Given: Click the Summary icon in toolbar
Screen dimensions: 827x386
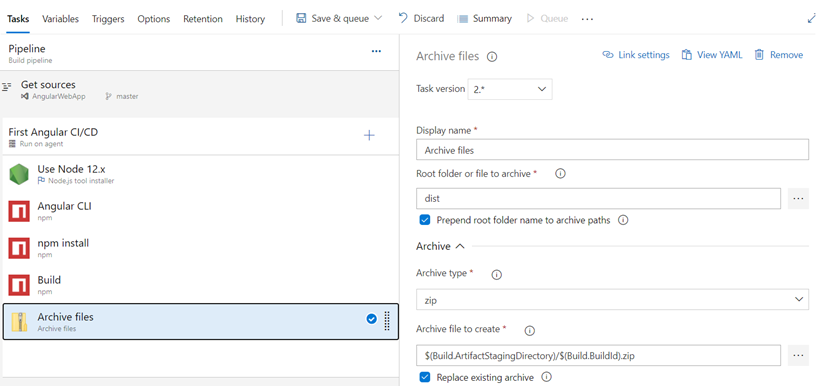Looking at the screenshot, I should pyautogui.click(x=463, y=19).
